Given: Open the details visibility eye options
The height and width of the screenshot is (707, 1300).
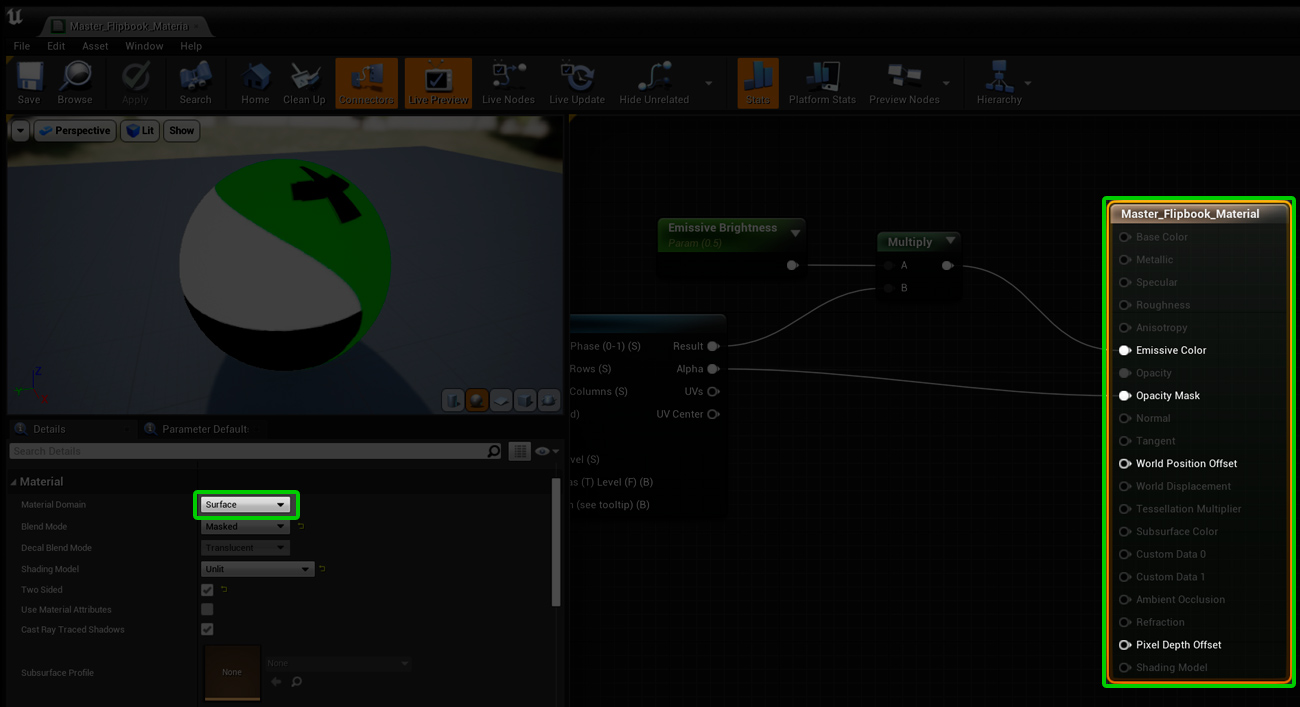Looking at the screenshot, I should point(547,451).
